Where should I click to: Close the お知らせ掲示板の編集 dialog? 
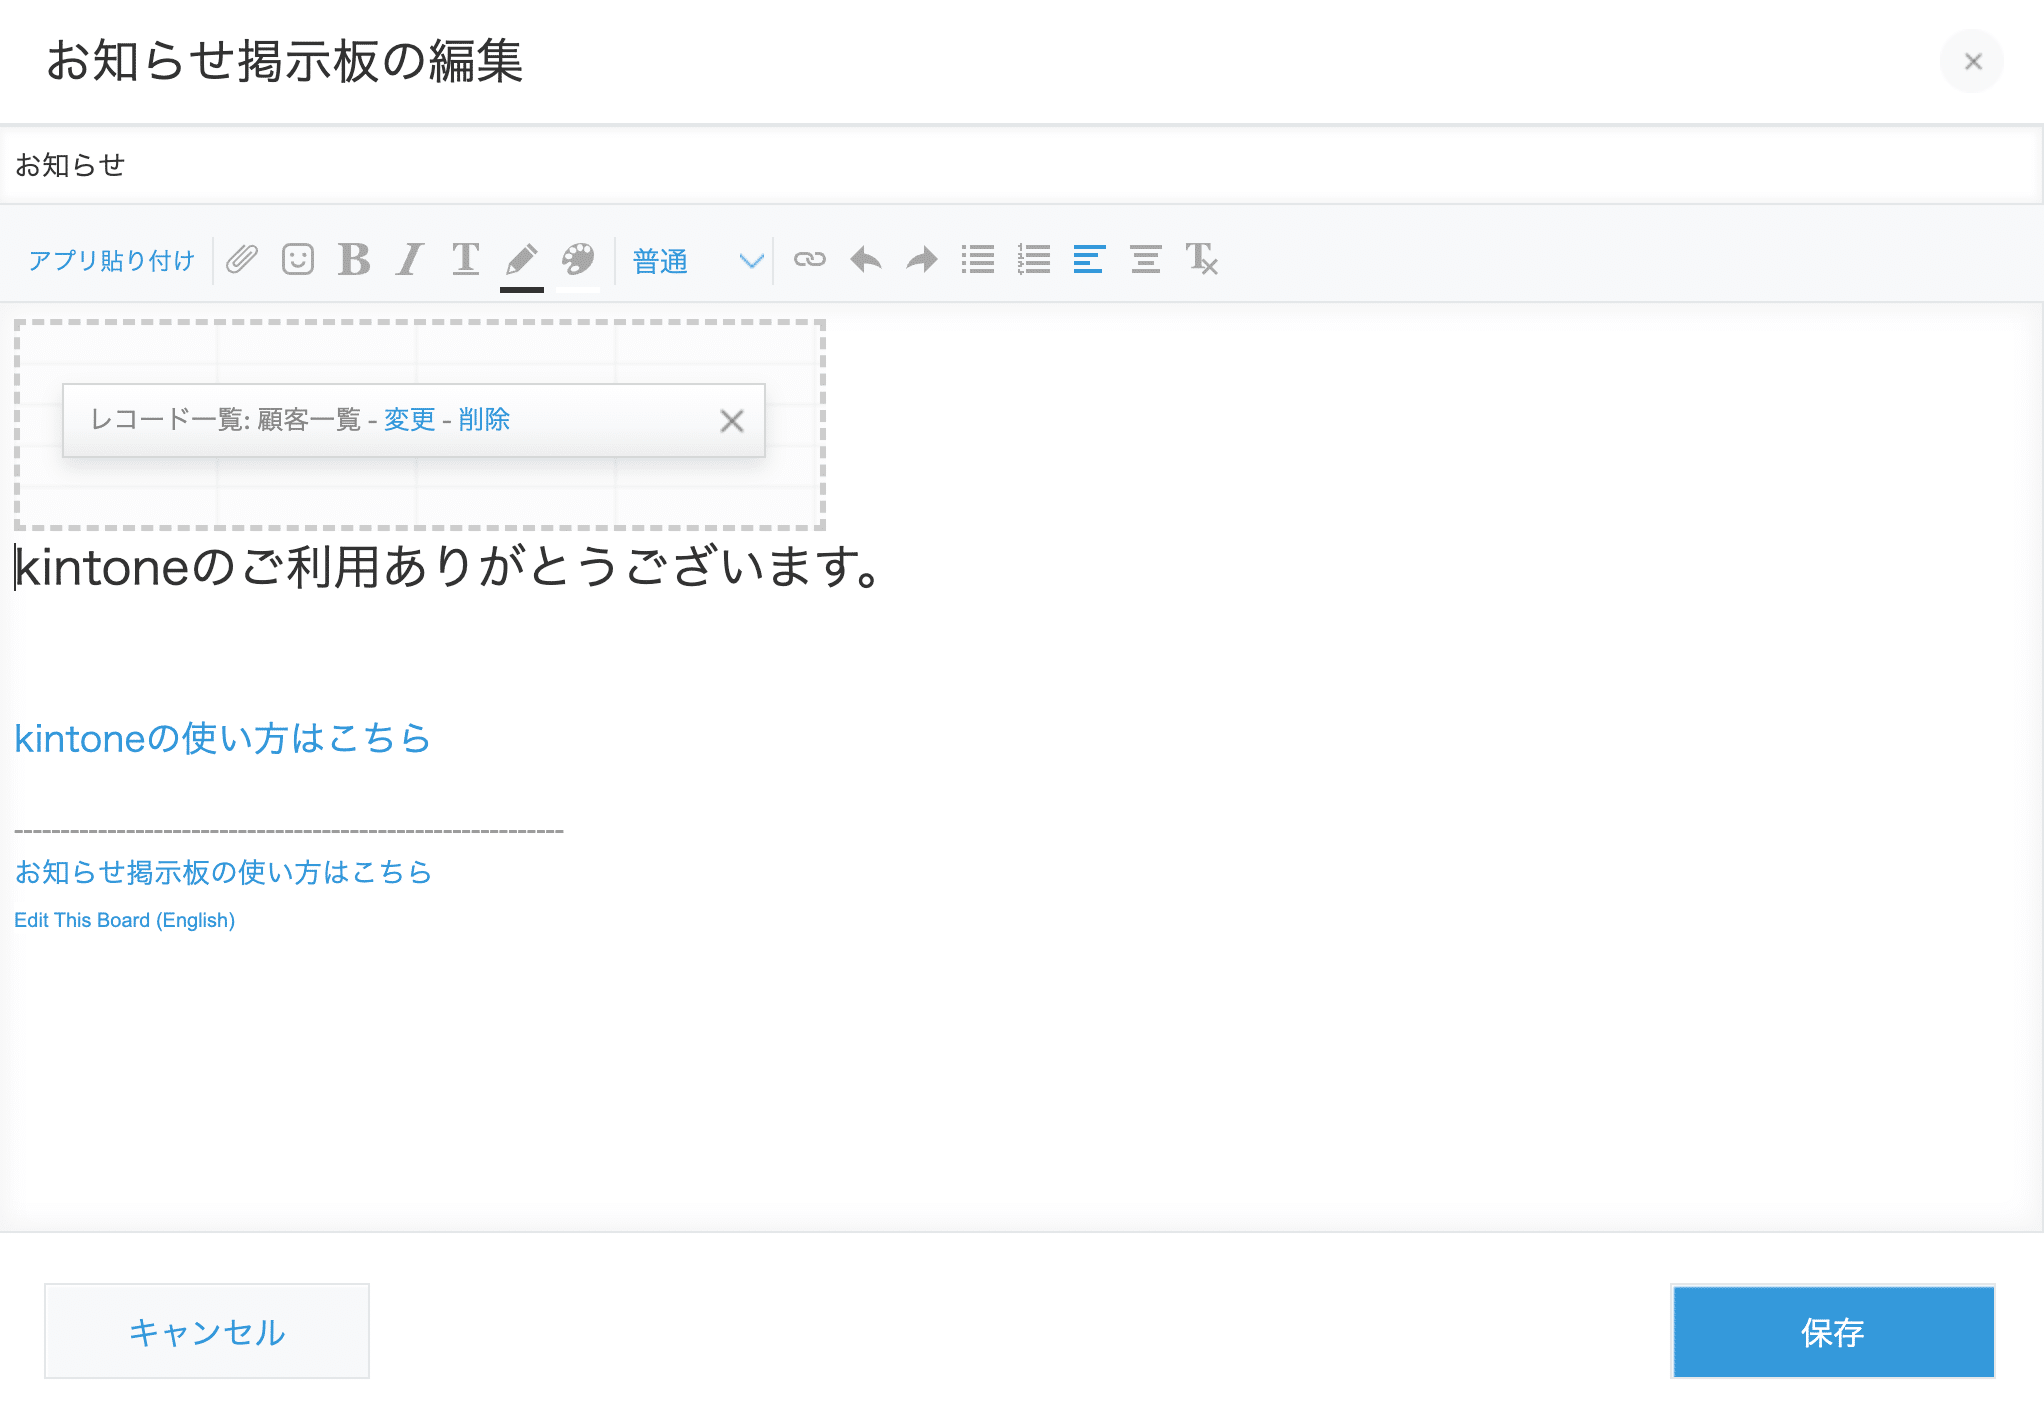(1972, 62)
